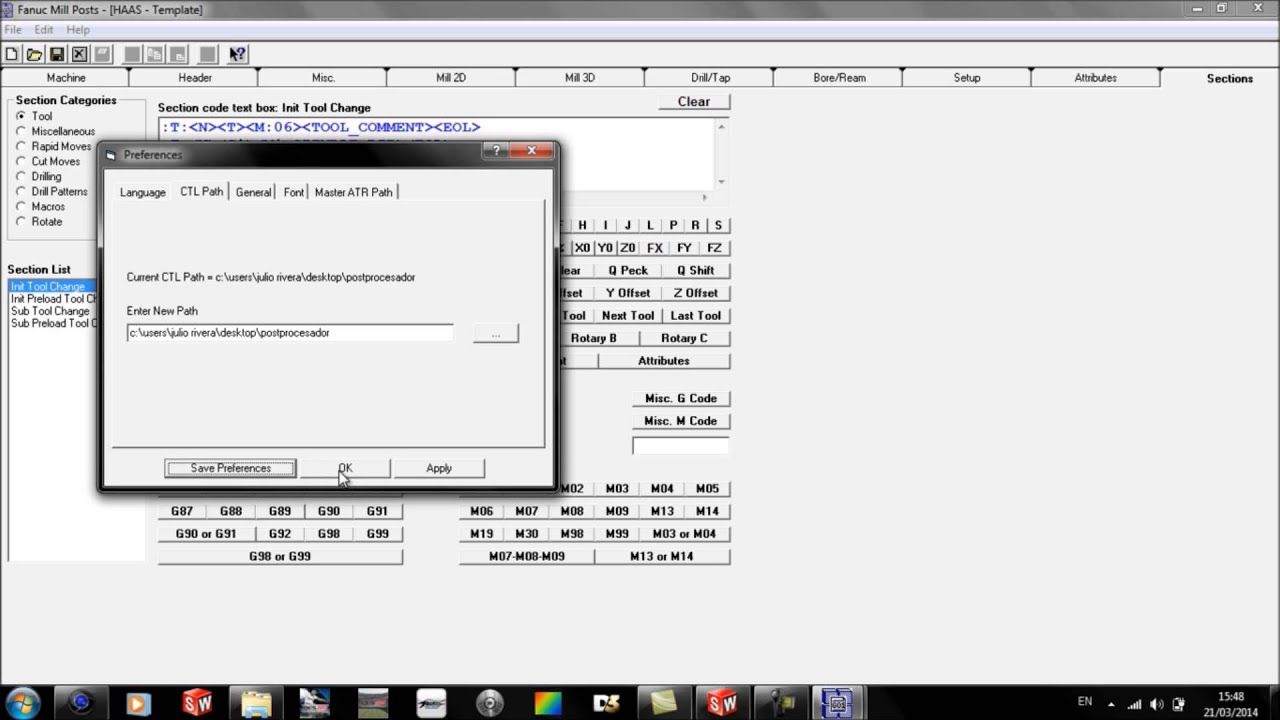The width and height of the screenshot is (1280, 720).
Task: Click the browse ellipsis button beside path field
Action: point(495,333)
